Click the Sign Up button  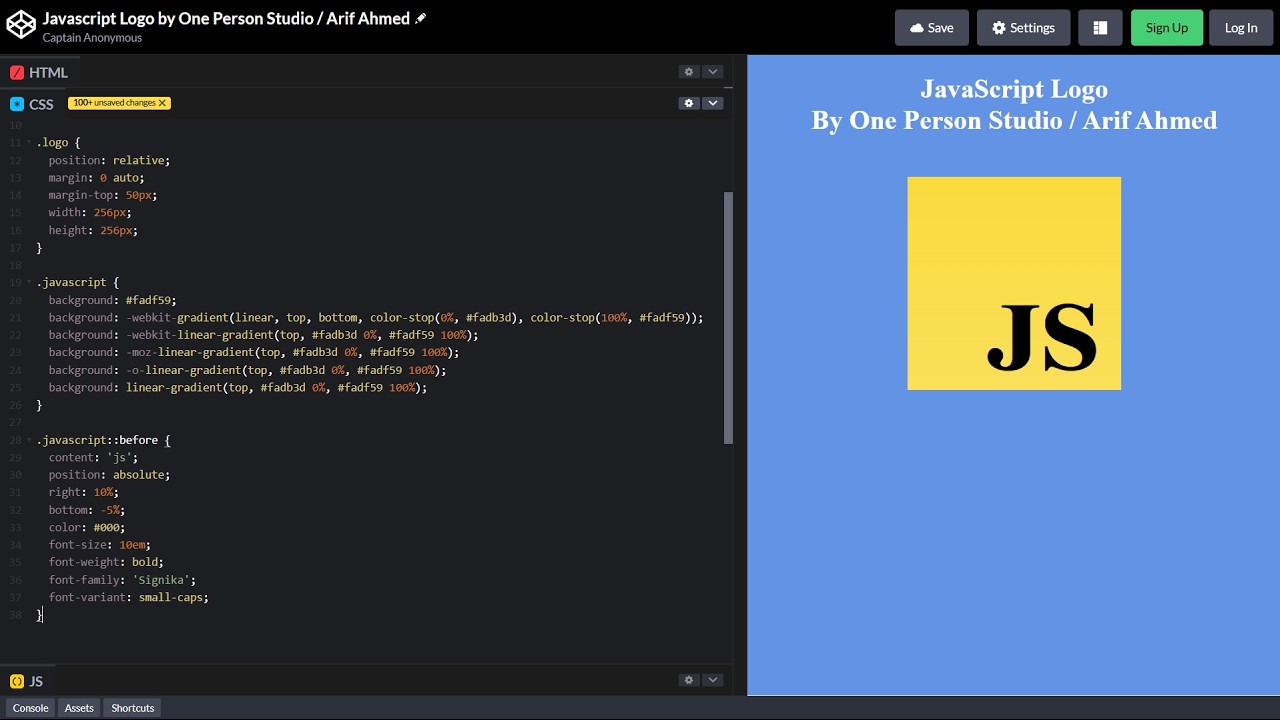(x=1167, y=28)
